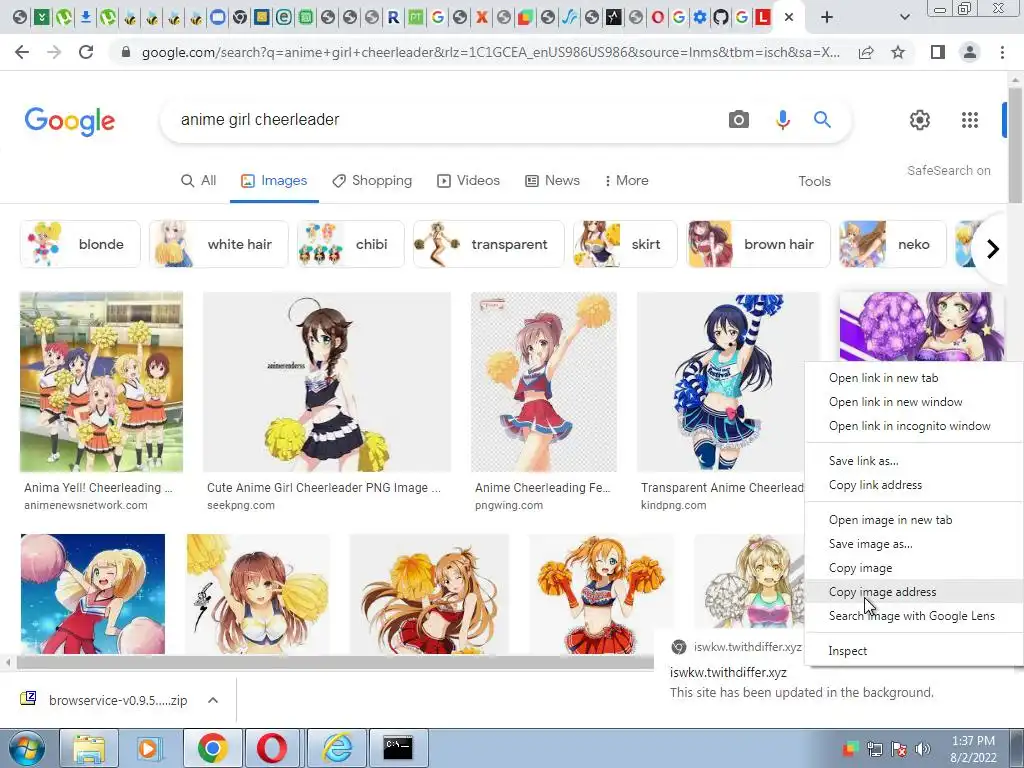Search by image with the camera icon
The height and width of the screenshot is (768, 1024).
(x=739, y=120)
